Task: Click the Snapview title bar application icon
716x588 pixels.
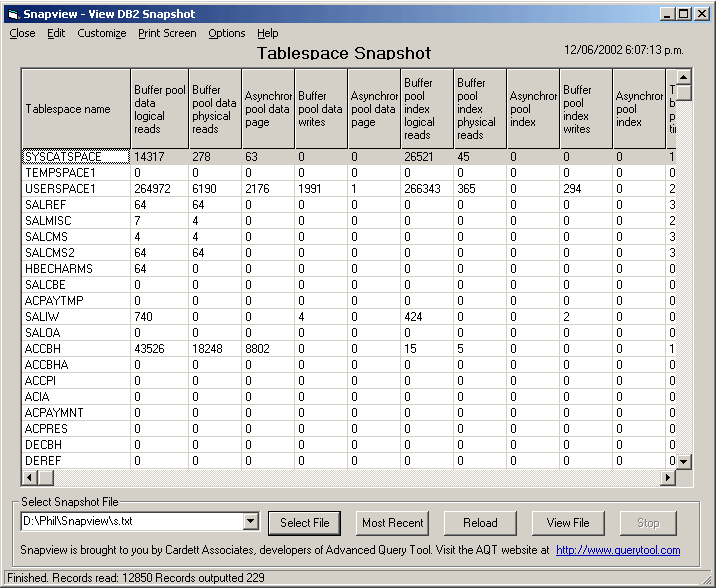Action: (14, 14)
